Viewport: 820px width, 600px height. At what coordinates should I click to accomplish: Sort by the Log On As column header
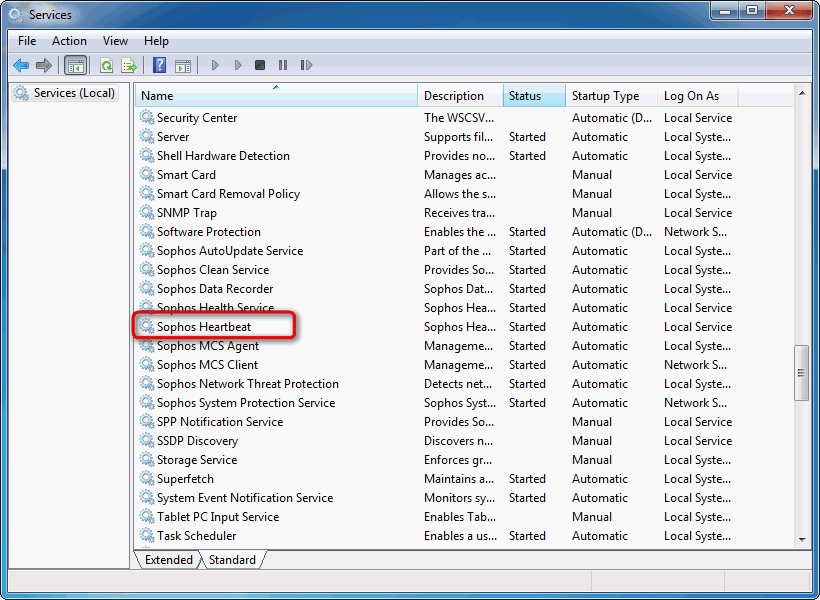click(697, 96)
